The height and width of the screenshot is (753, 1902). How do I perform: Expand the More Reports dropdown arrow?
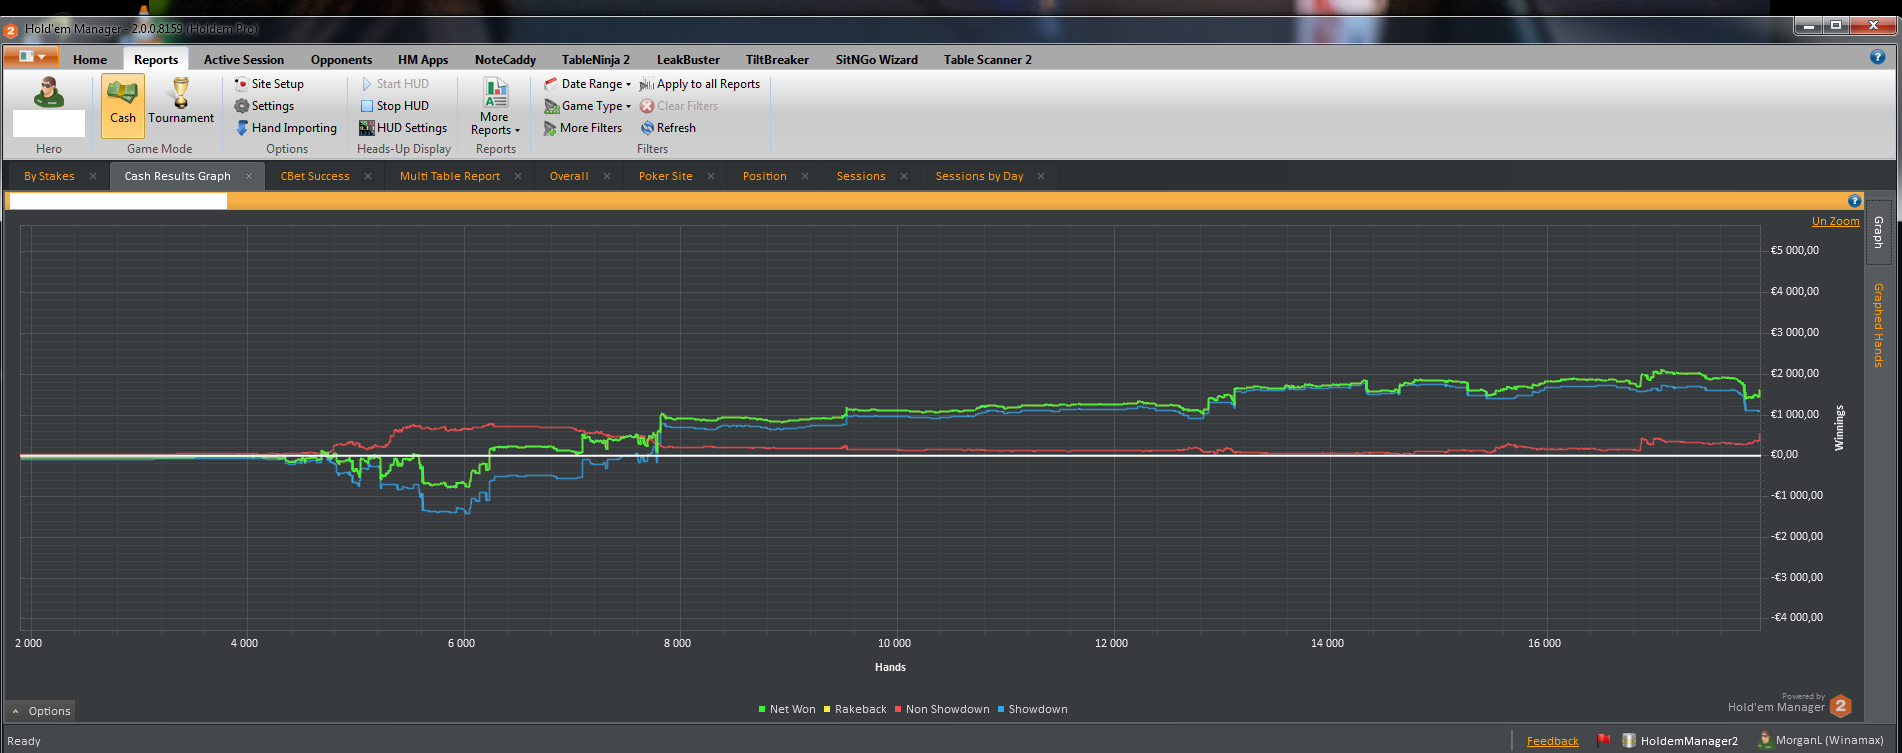[x=517, y=131]
